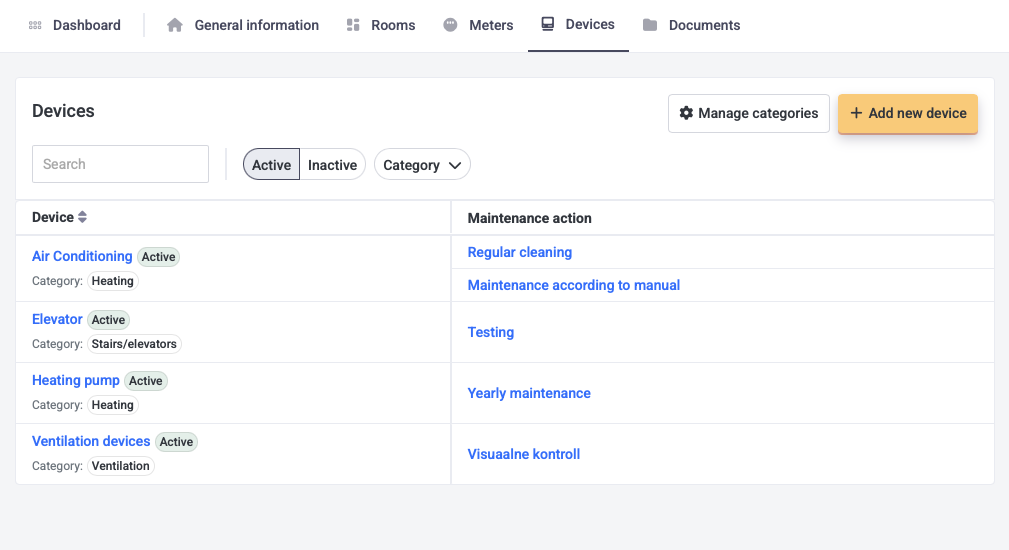This screenshot has width=1009, height=550.
Task: Click the General information home icon
Action: 175,25
